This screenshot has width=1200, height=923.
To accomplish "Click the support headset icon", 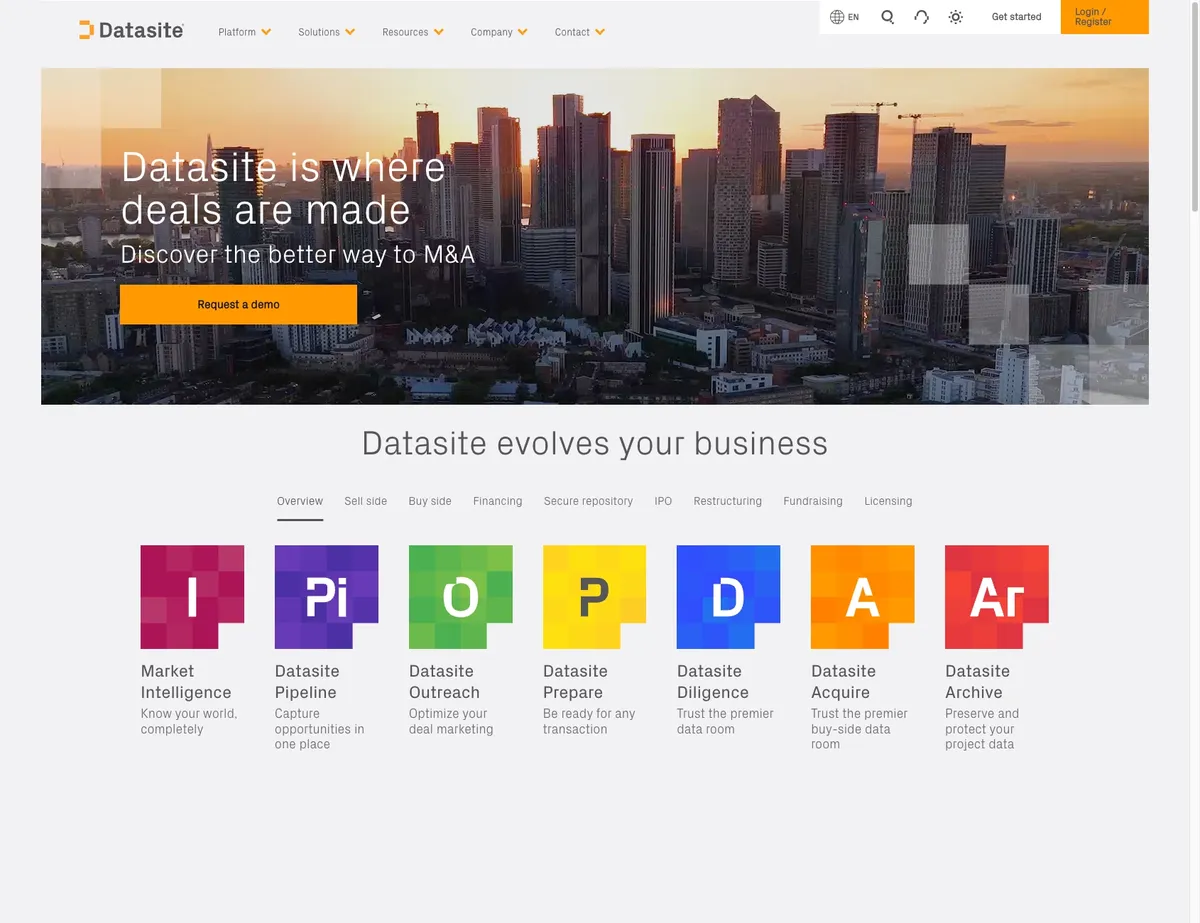I will coord(921,17).
